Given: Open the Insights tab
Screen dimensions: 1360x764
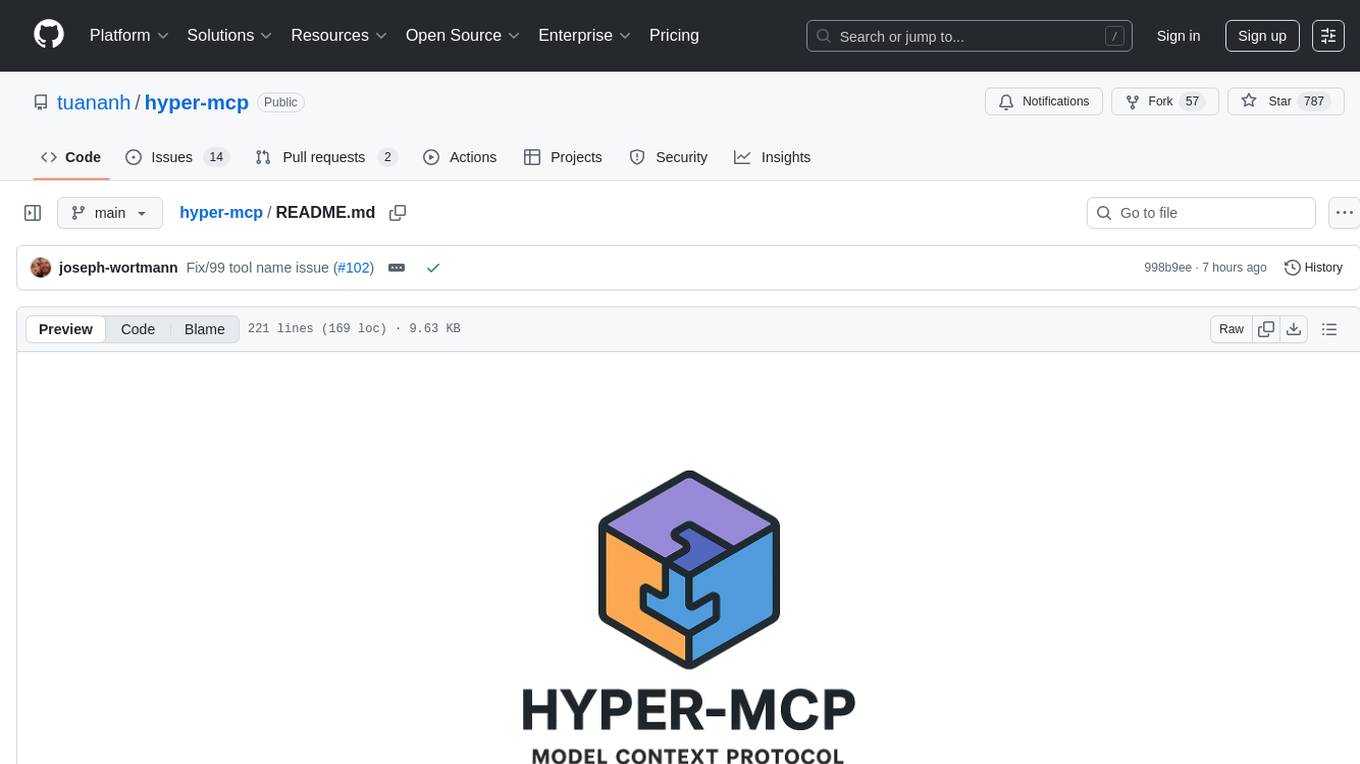Looking at the screenshot, I should pyautogui.click(x=772, y=157).
